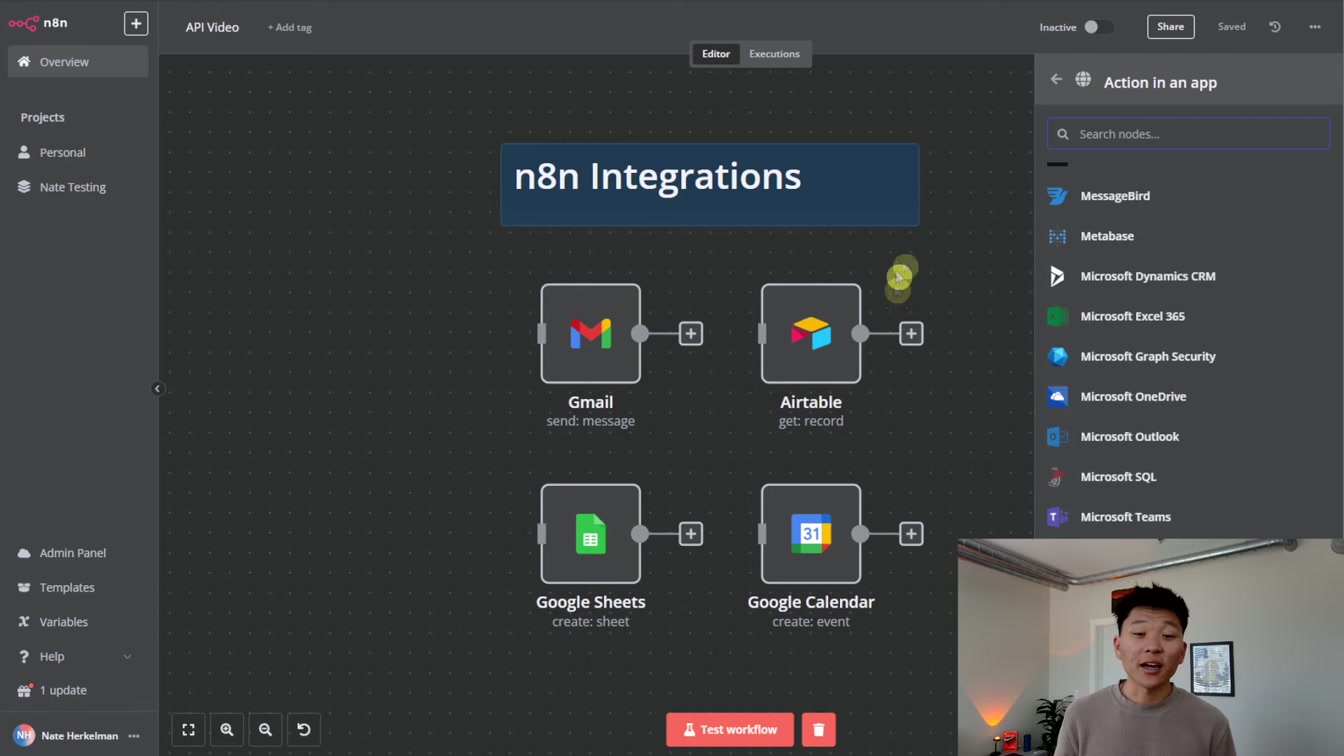Choose Microsoft OneDrive icon
Screen dimensions: 1344x756
tap(1057, 396)
